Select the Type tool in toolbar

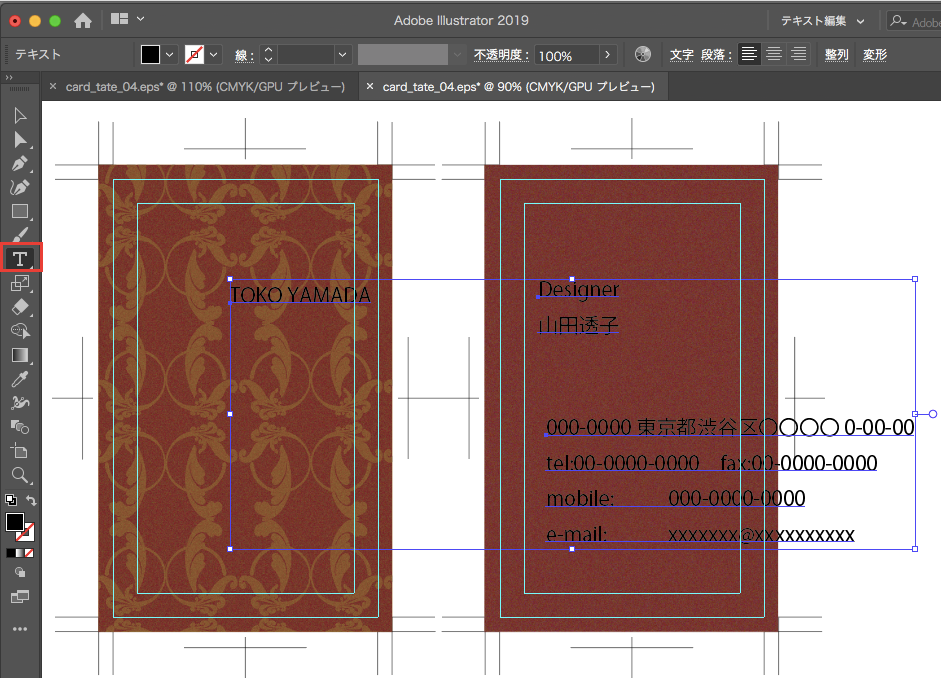(20, 259)
